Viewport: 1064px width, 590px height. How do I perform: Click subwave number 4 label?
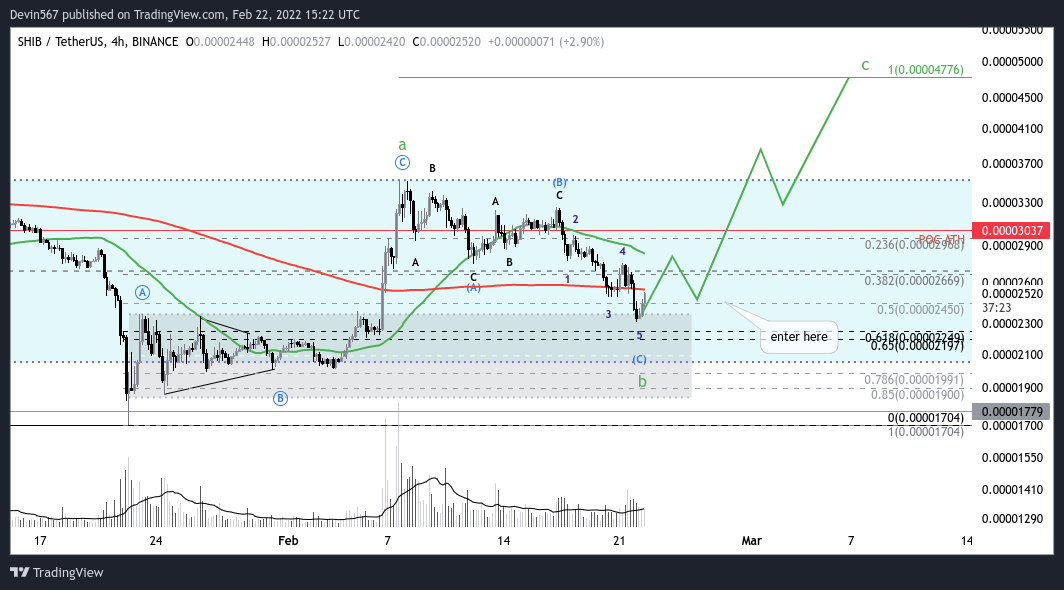tap(622, 251)
